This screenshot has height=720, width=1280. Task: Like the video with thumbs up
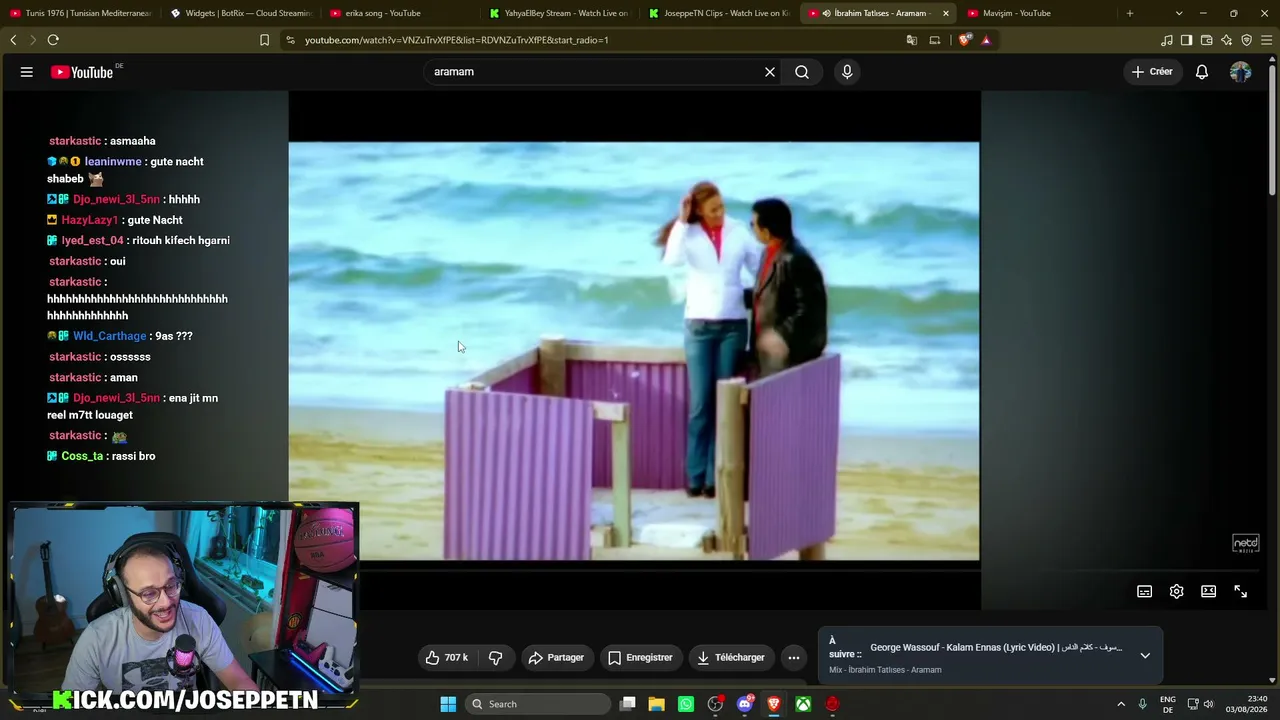[446, 657]
